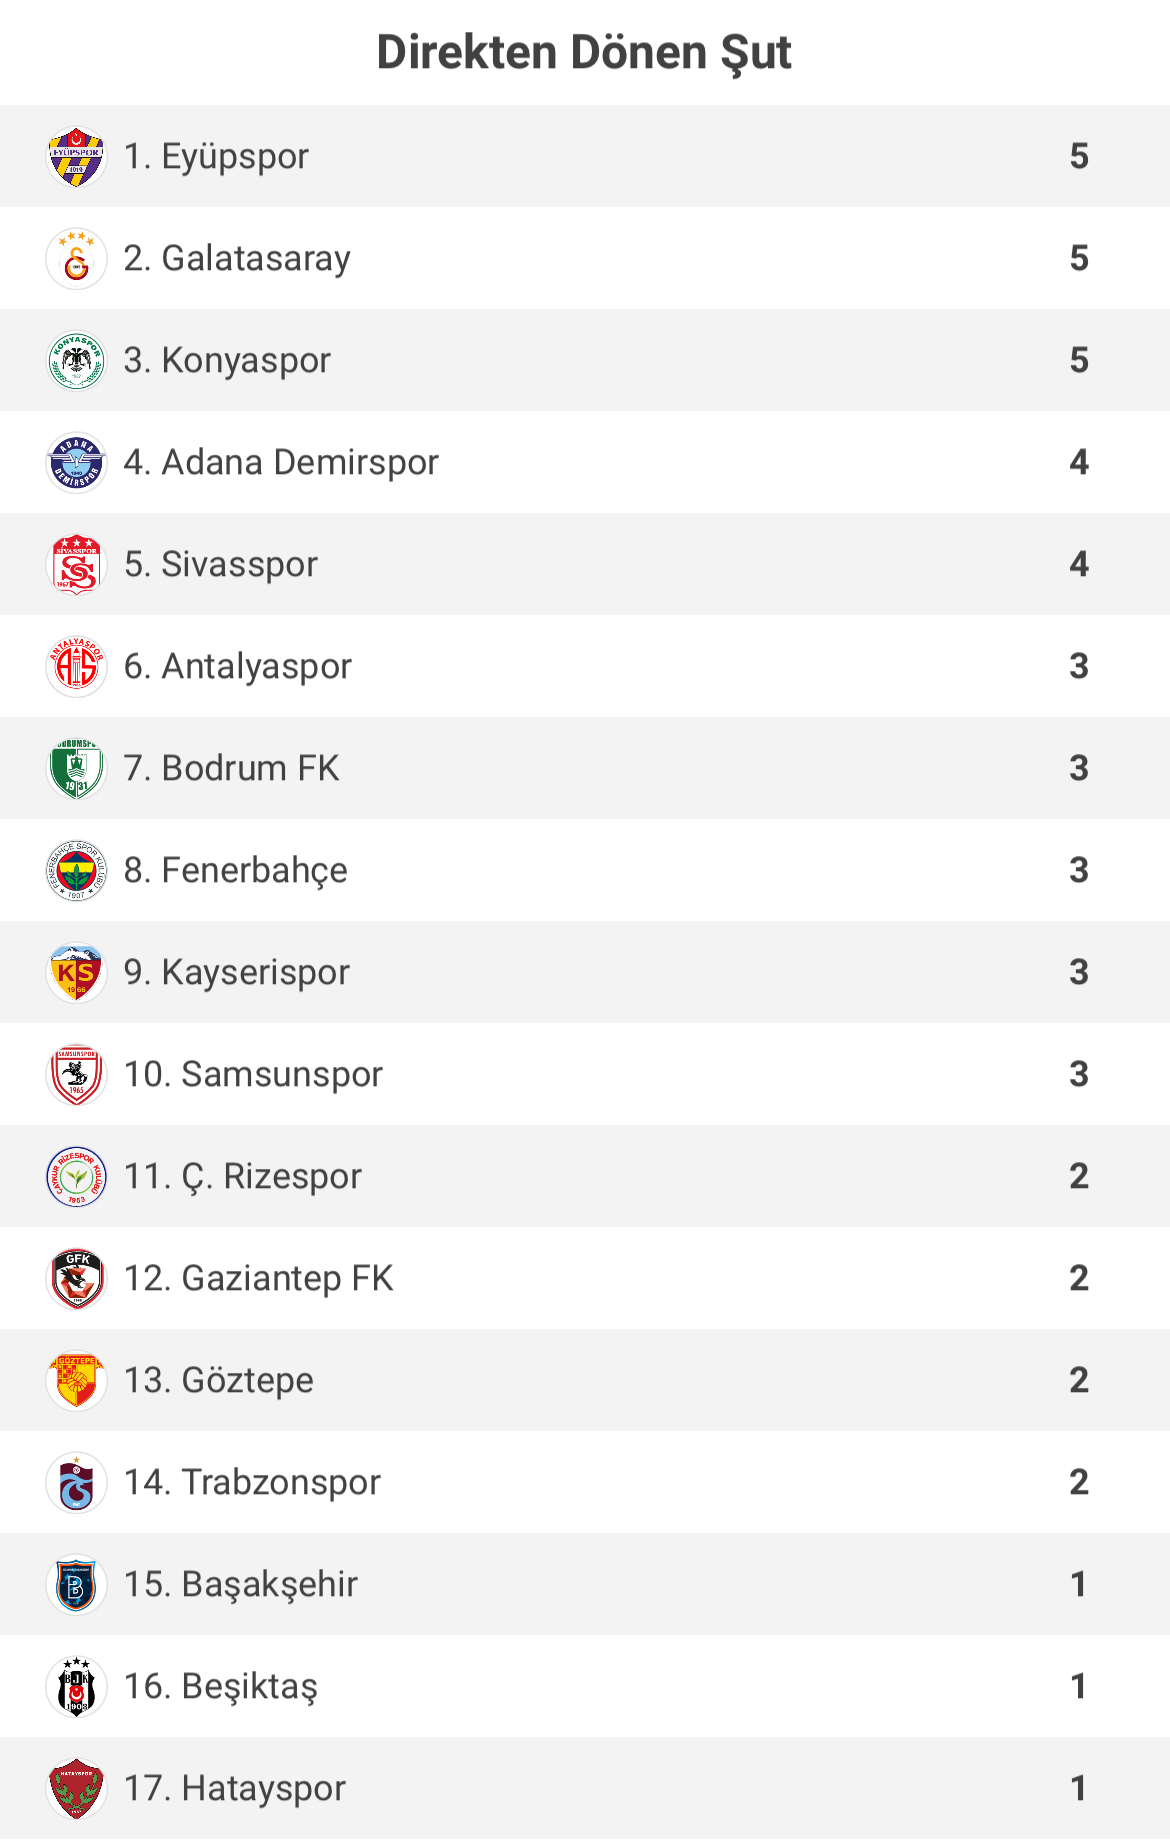Click the Hatayspor club crest

[76, 1789]
